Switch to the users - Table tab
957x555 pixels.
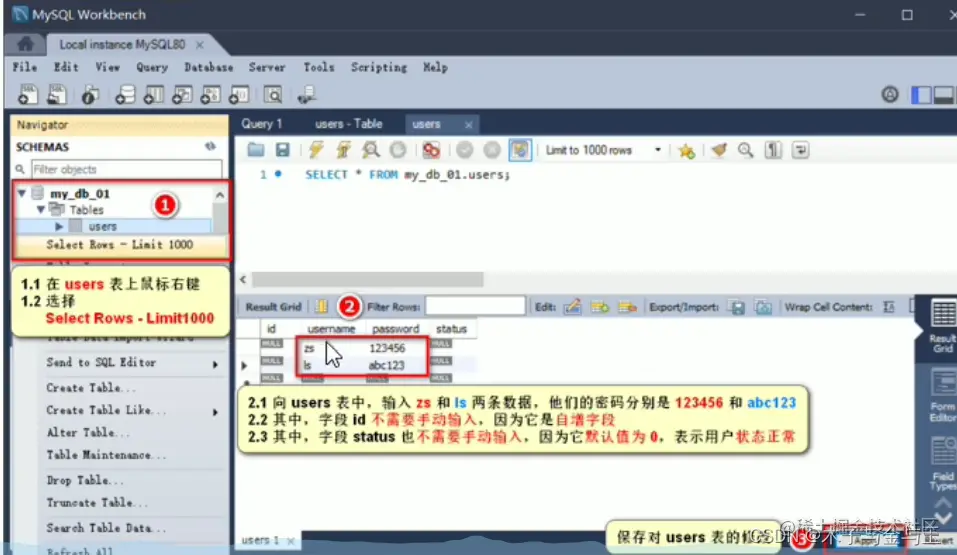pos(348,124)
